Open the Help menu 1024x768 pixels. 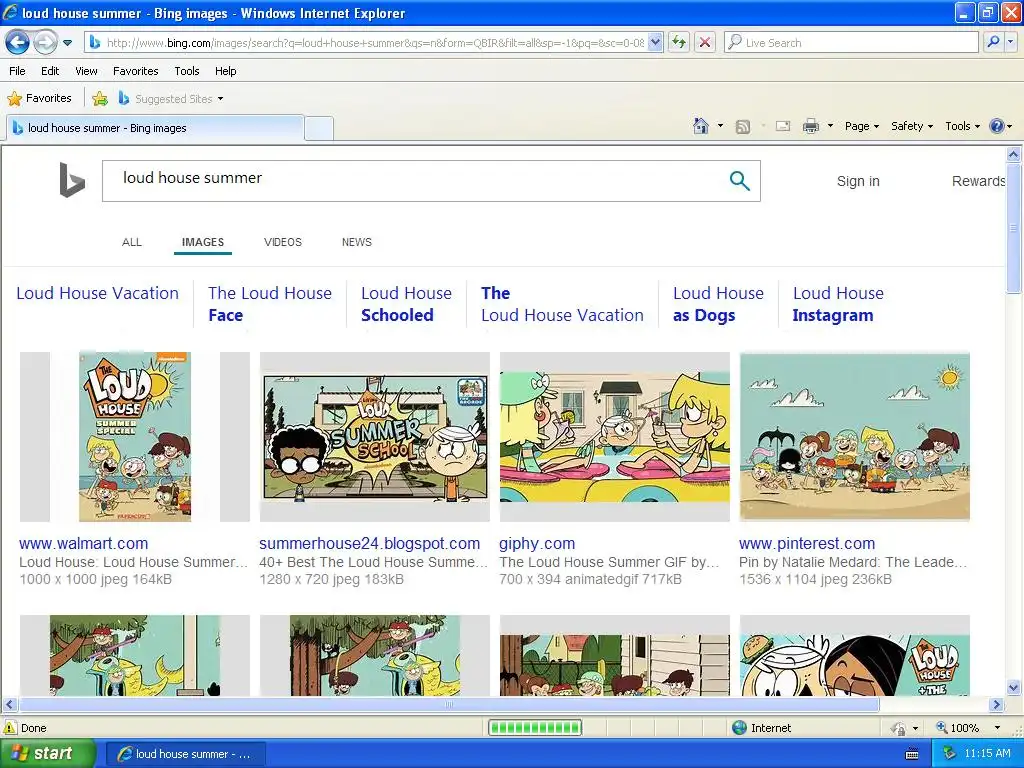(x=225, y=71)
